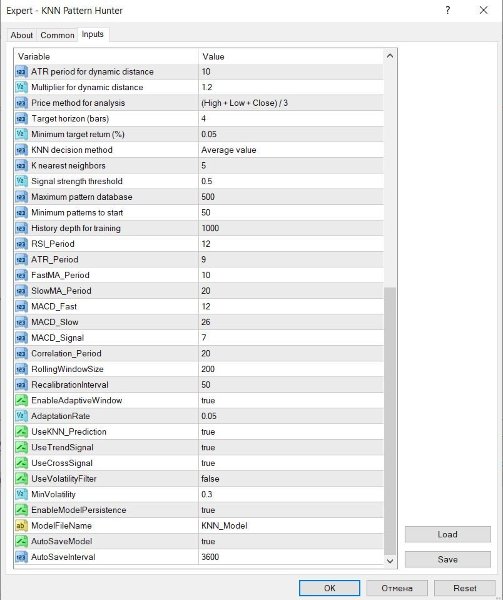The image size is (503, 600).
Task: Click the boolean icon beside UseVolatilityFilter
Action: [21, 478]
